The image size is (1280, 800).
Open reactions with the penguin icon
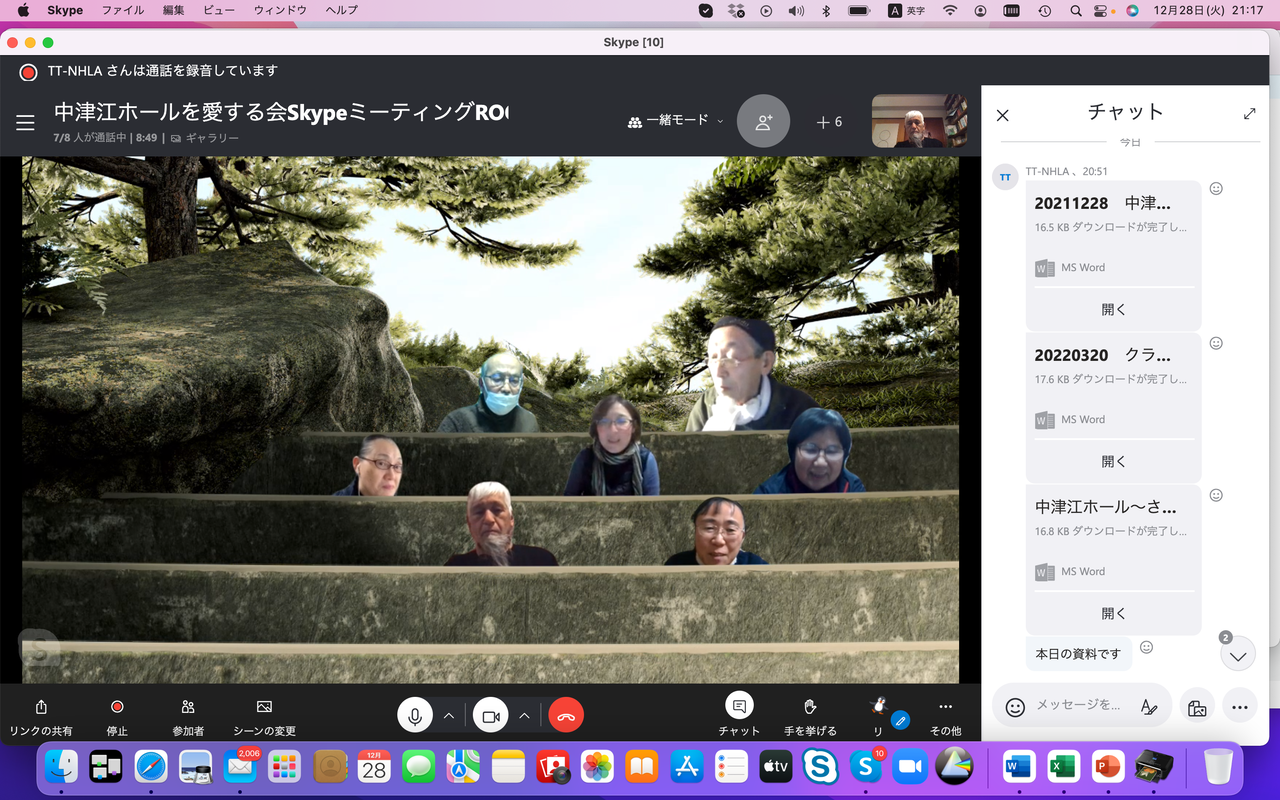[879, 717]
